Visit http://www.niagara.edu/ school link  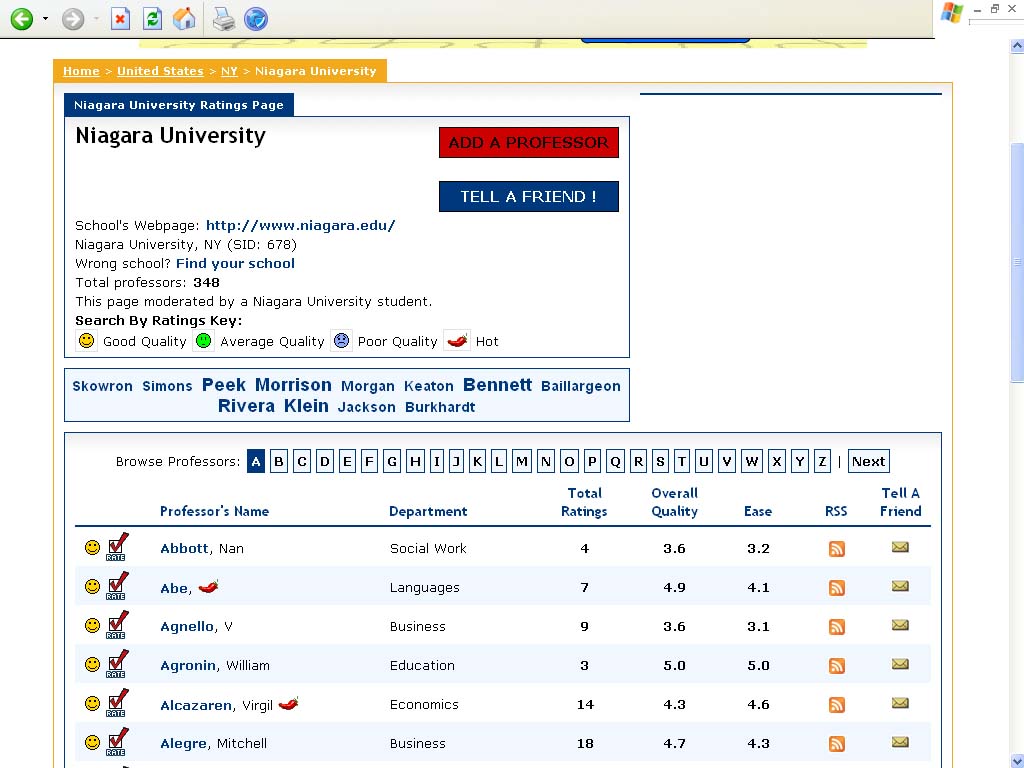tap(300, 225)
